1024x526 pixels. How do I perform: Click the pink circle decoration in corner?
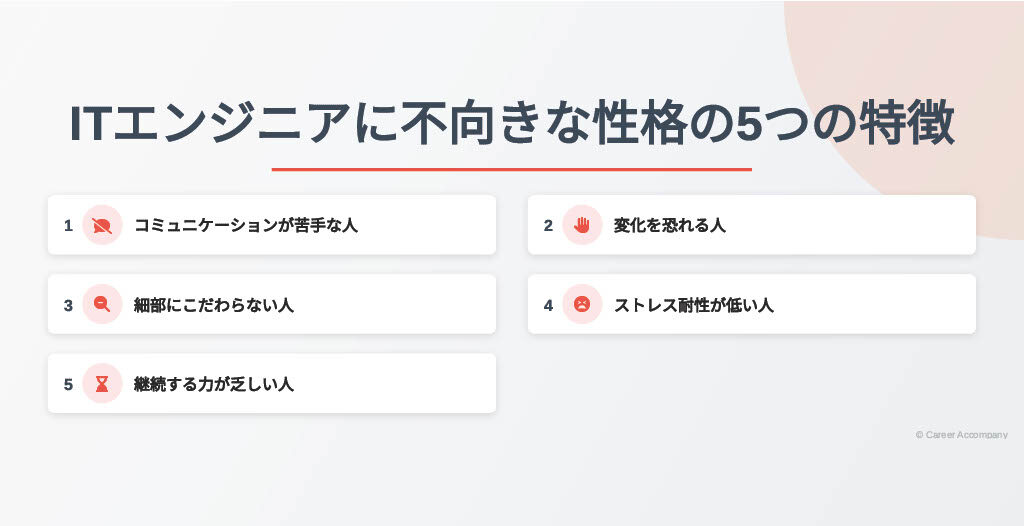(927, 98)
